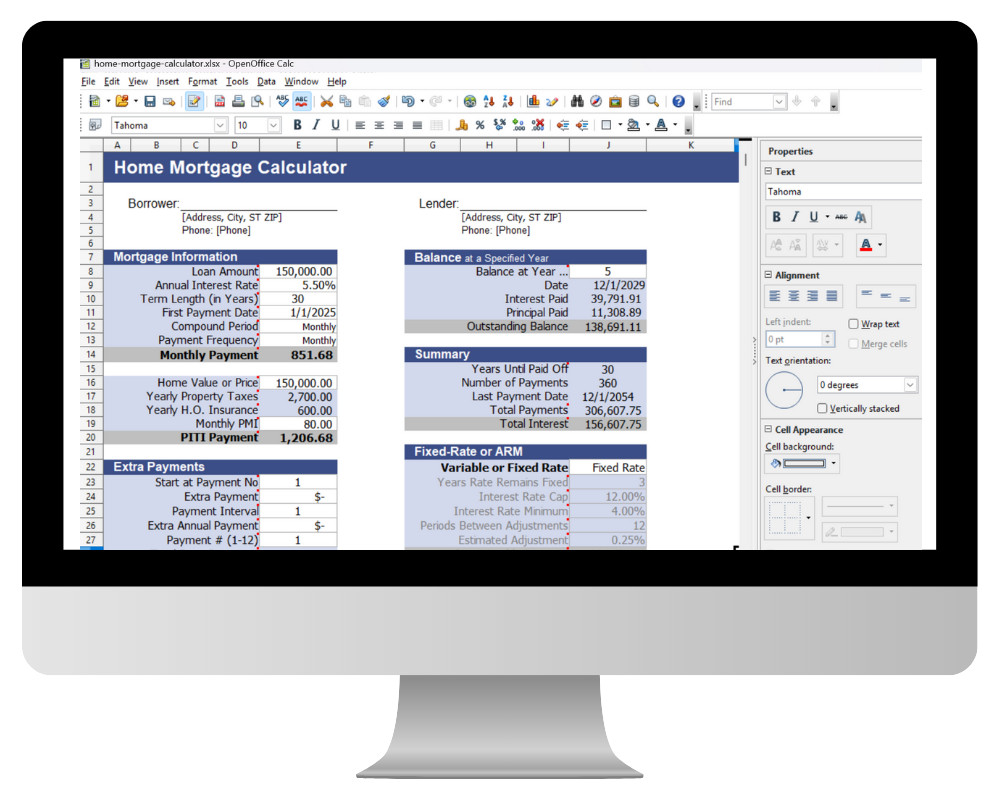Open the Data menu
Image resolution: width=1000 pixels, height=800 pixels.
tap(266, 81)
